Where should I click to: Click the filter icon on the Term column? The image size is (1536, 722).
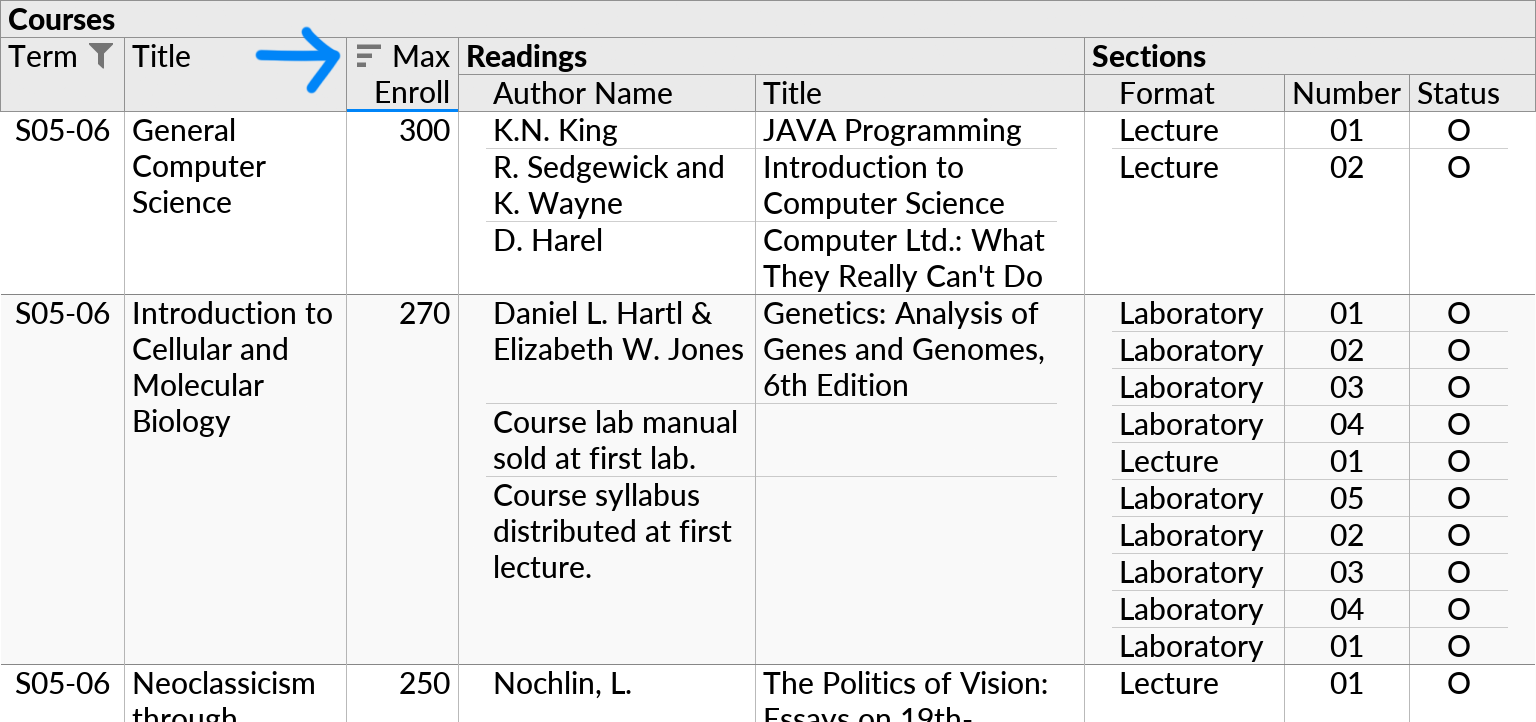pyautogui.click(x=100, y=57)
